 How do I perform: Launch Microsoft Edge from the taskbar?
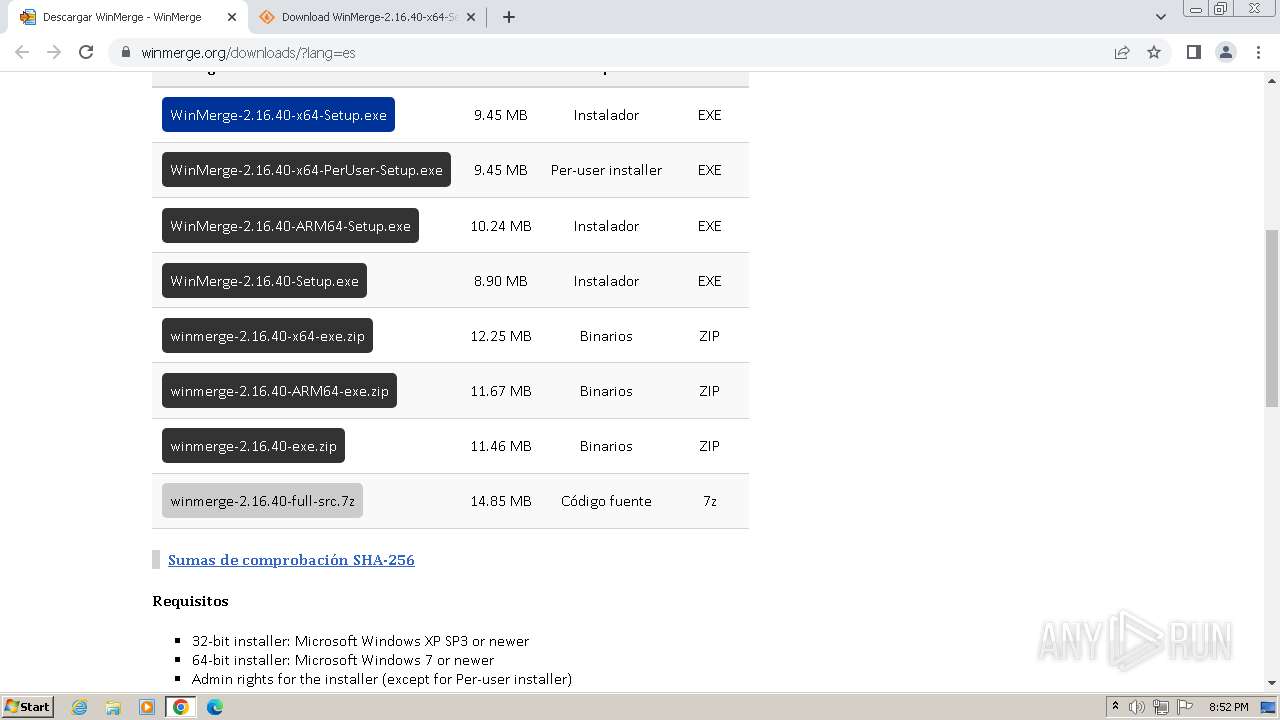[215, 707]
